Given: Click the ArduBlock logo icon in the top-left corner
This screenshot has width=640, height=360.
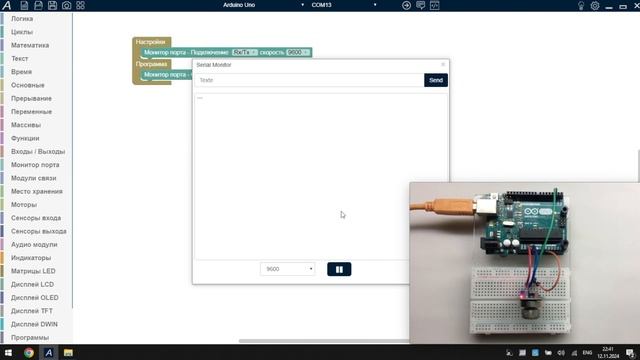Looking at the screenshot, I should 7,5.
